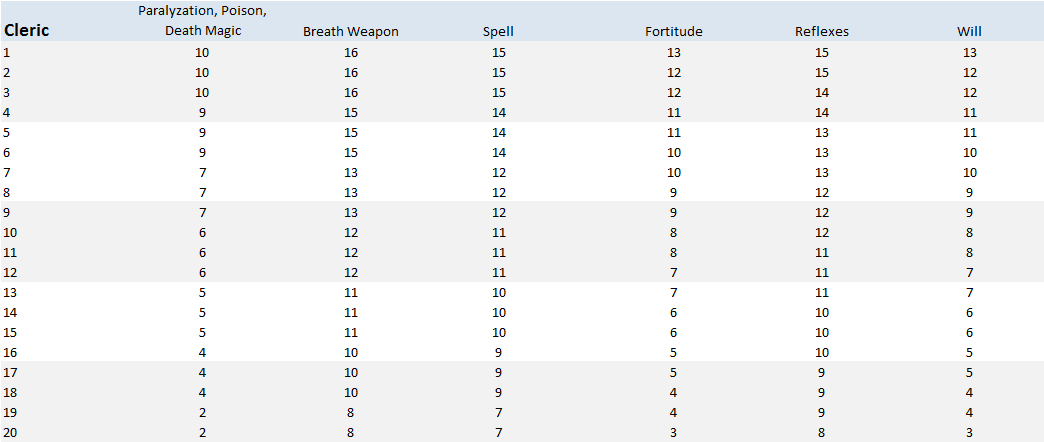Select the Spell value for level 16
The image size is (1044, 442).
[498, 352]
